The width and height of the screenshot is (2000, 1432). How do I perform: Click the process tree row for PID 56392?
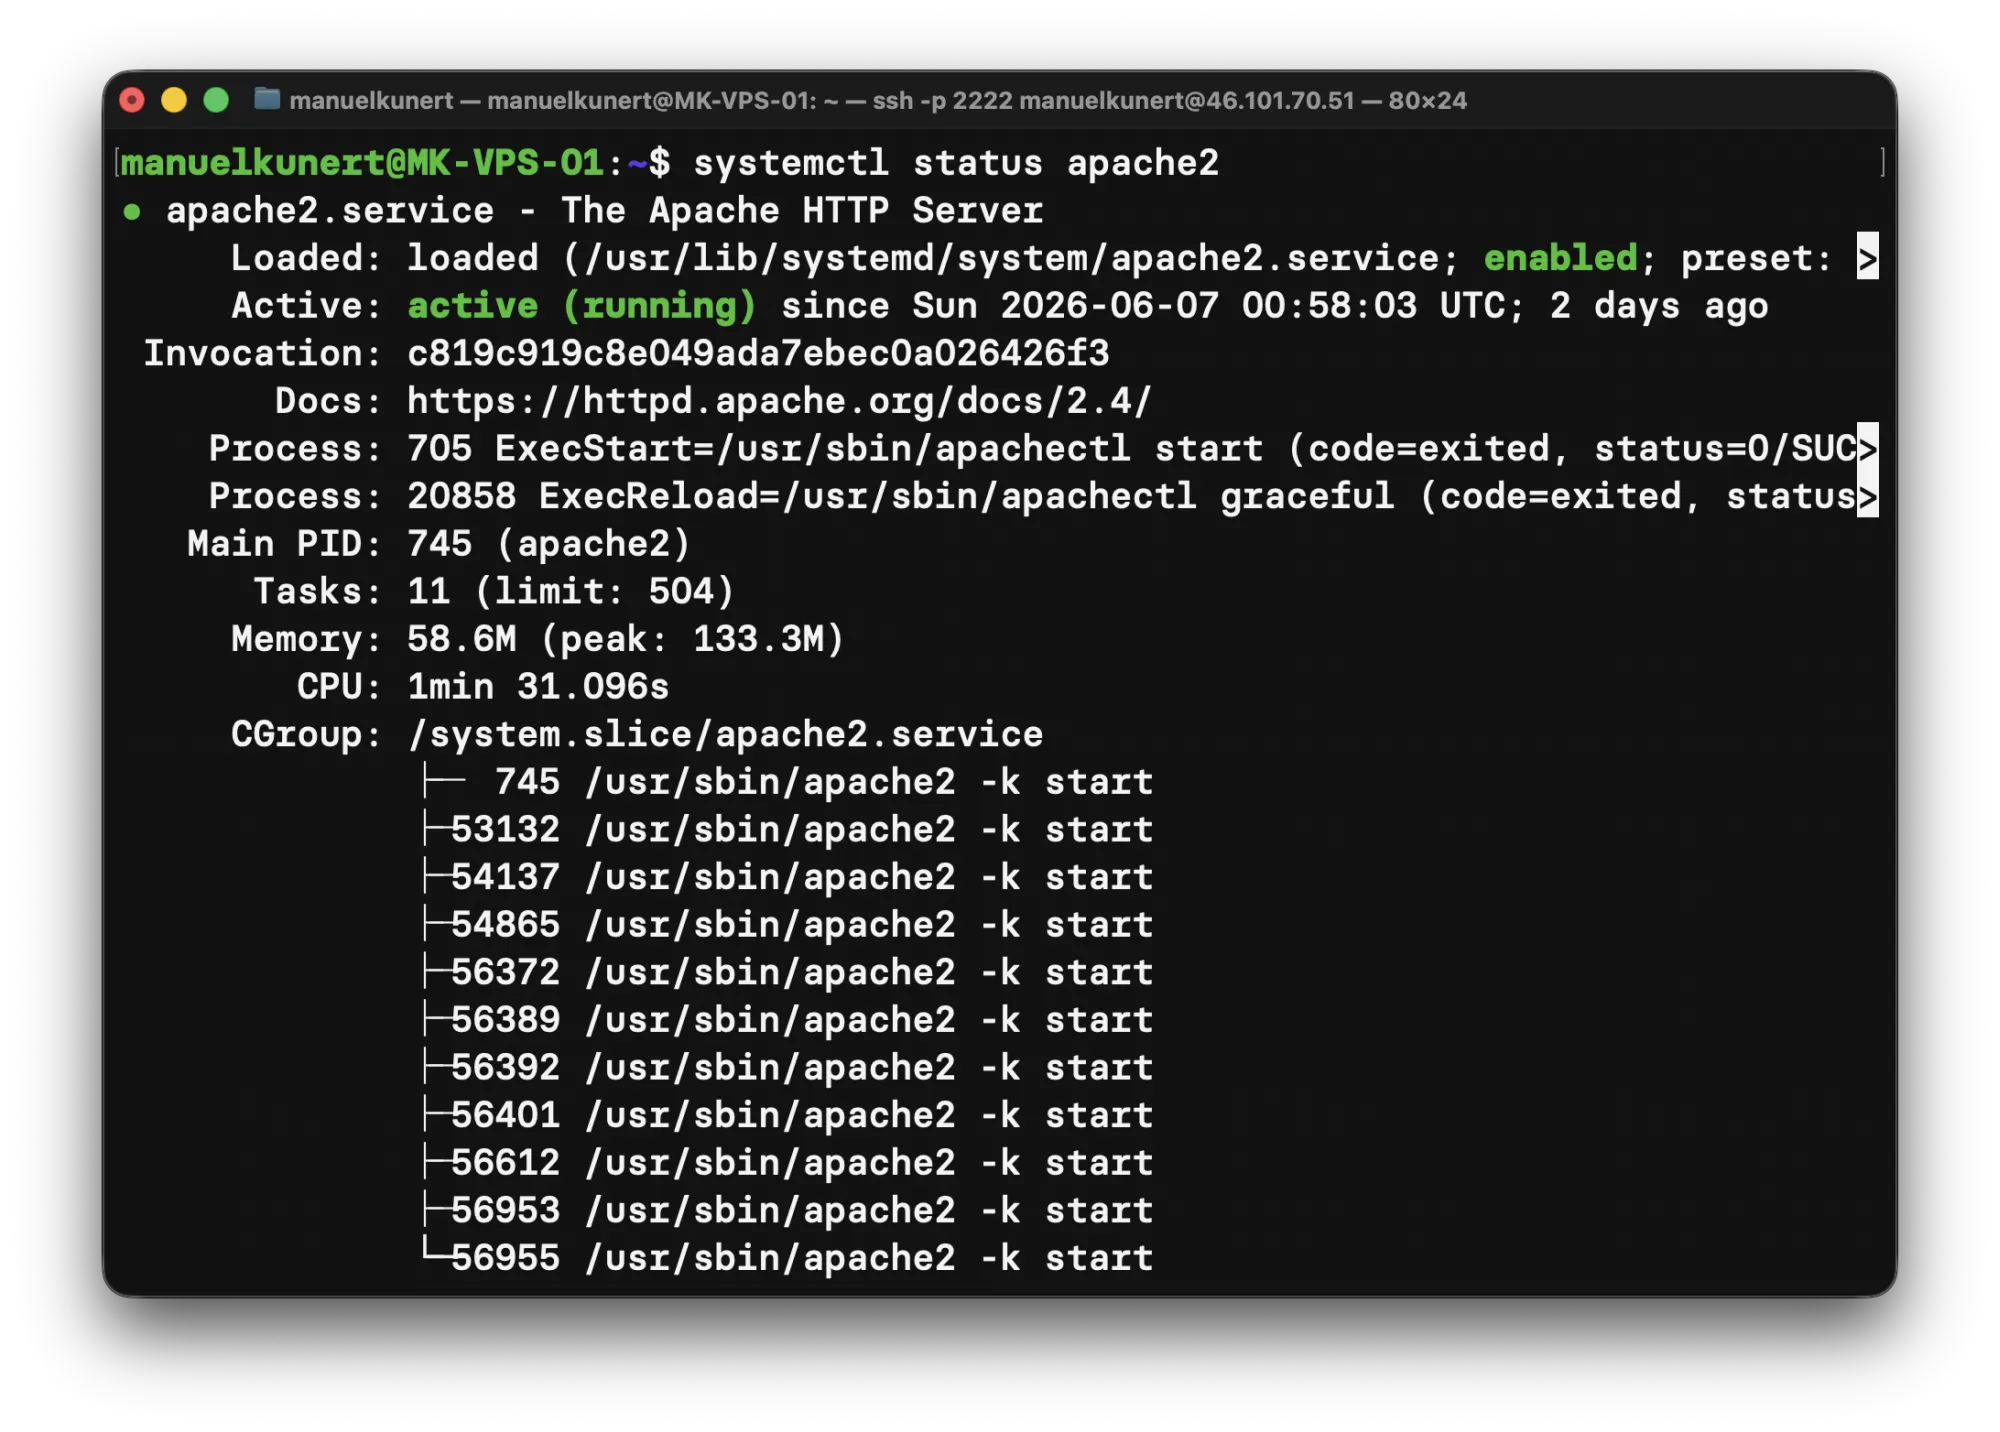click(788, 1068)
